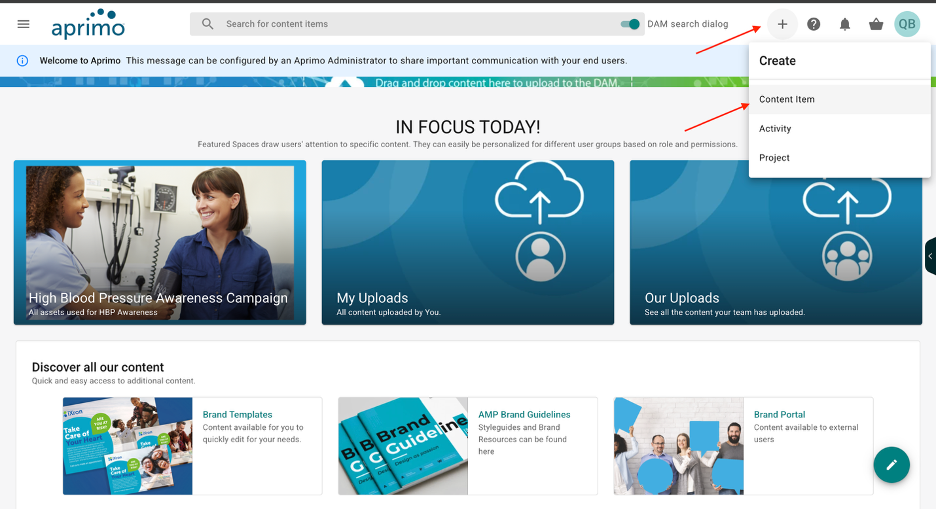Open High Blood Pressure Awareness Campaign space
936x510 pixels.
coord(160,242)
